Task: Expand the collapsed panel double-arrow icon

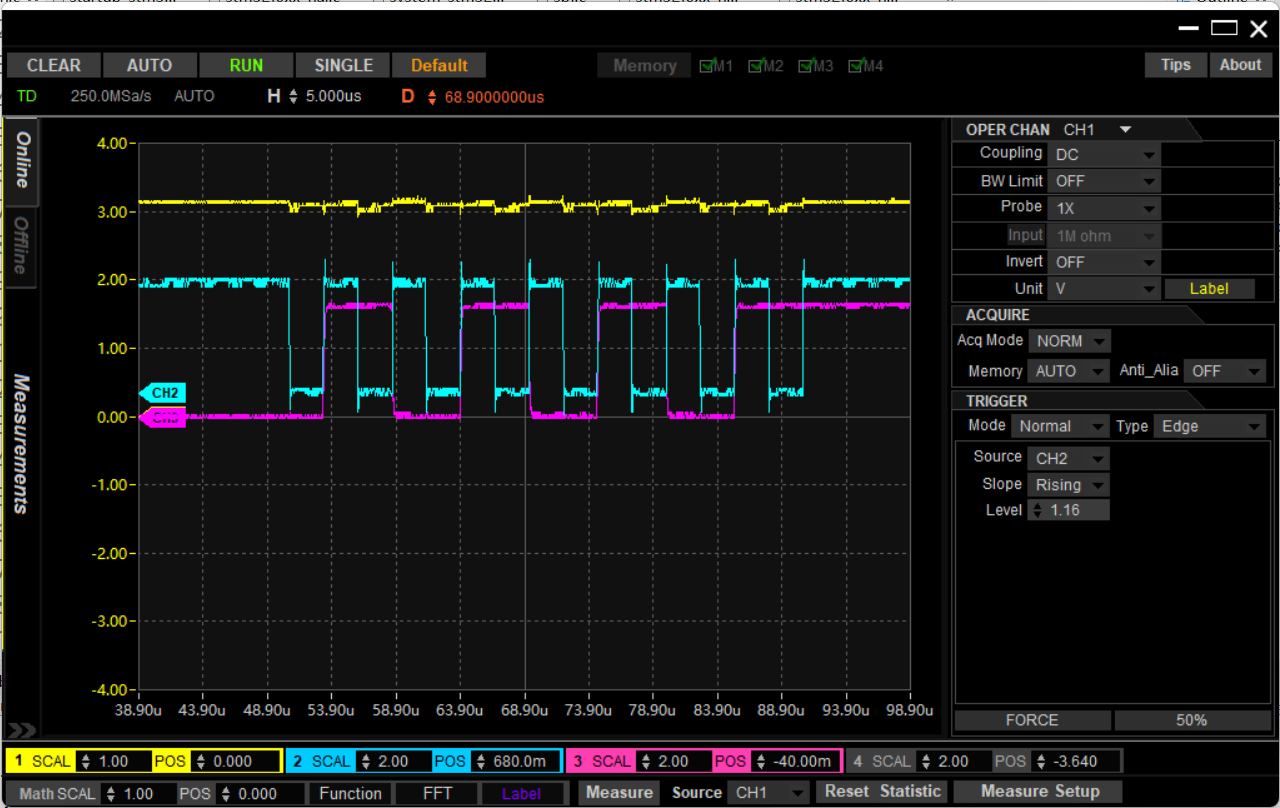Action: [x=20, y=730]
